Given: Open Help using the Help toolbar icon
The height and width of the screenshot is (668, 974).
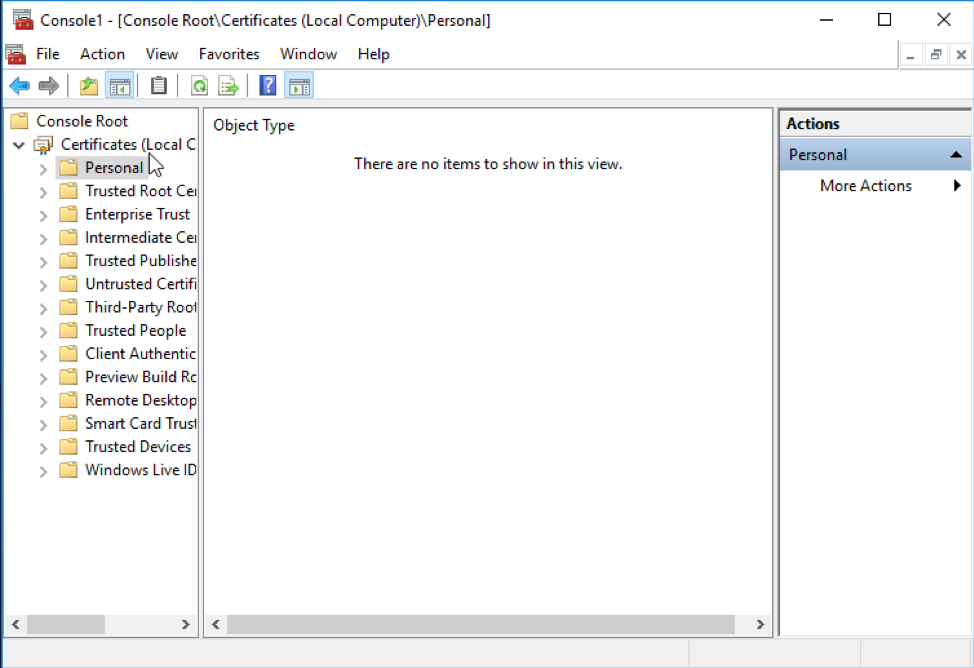Looking at the screenshot, I should coord(267,85).
